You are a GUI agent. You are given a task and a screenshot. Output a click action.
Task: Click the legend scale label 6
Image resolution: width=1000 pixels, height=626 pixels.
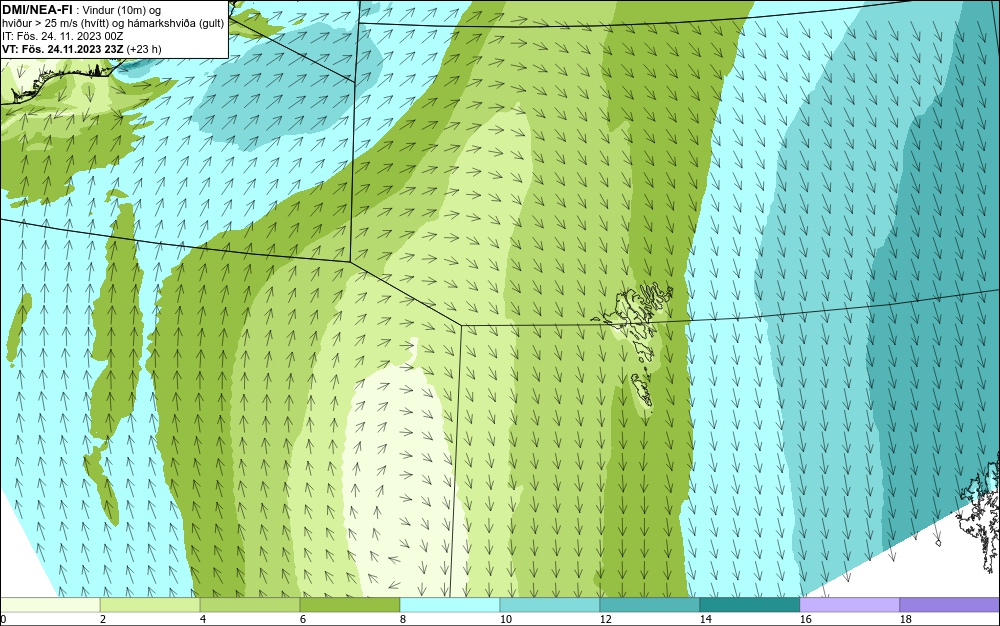(302, 619)
